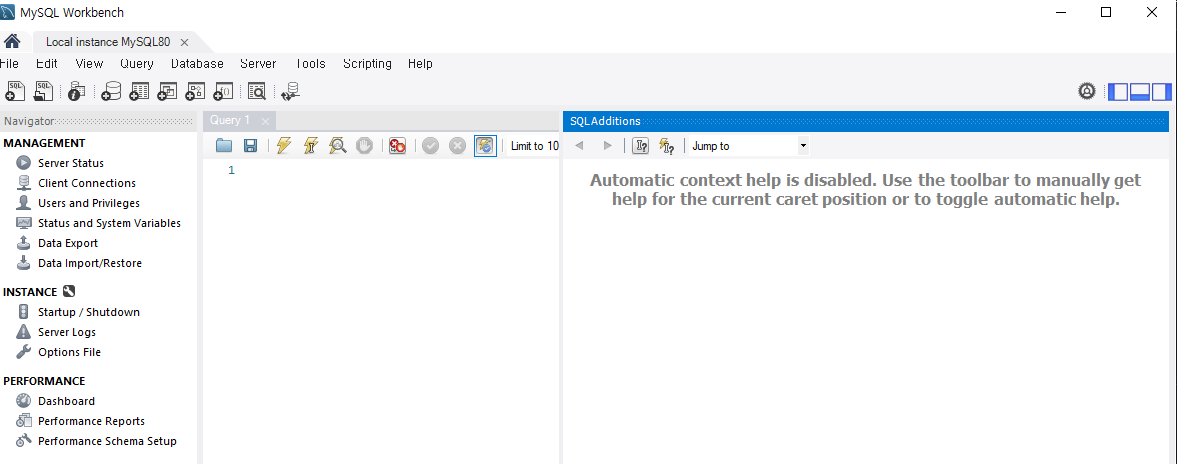
Task: Open the Edit menu
Action: point(47,64)
